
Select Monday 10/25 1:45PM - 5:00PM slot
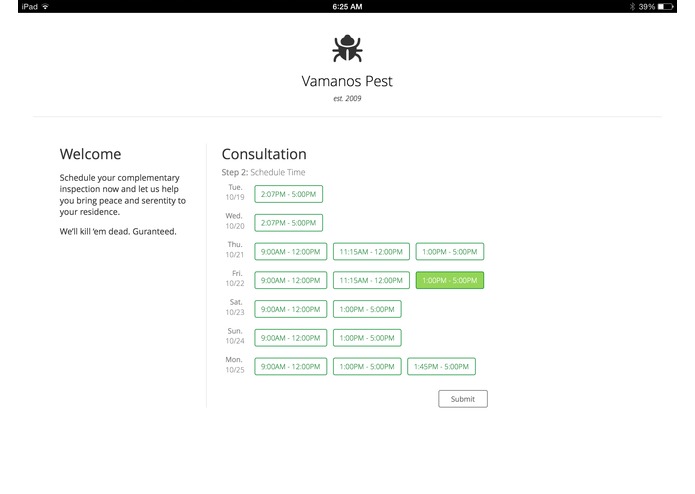(441, 367)
